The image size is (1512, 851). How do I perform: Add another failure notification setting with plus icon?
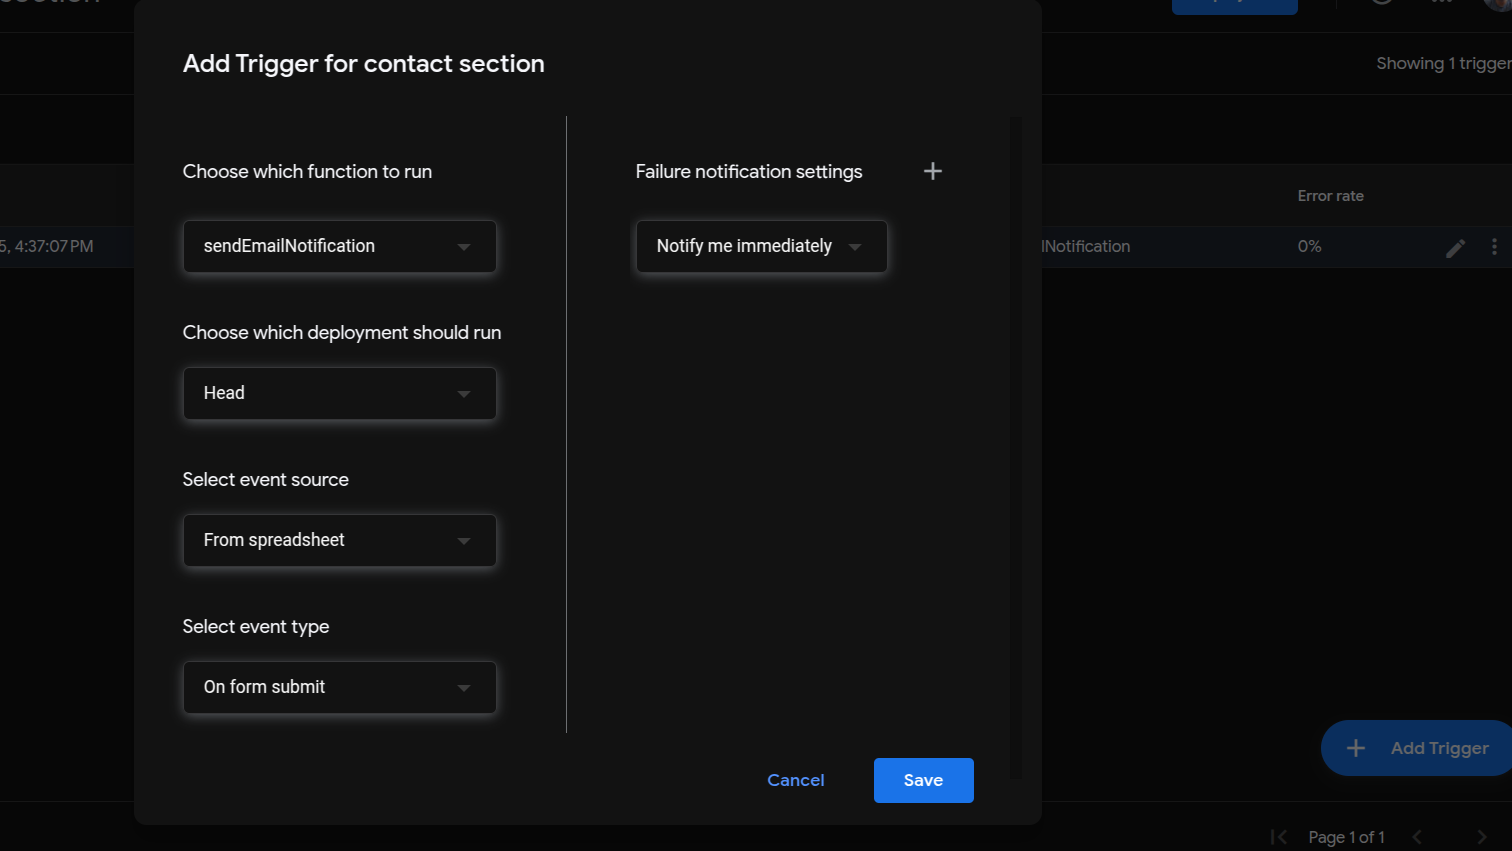pos(932,171)
